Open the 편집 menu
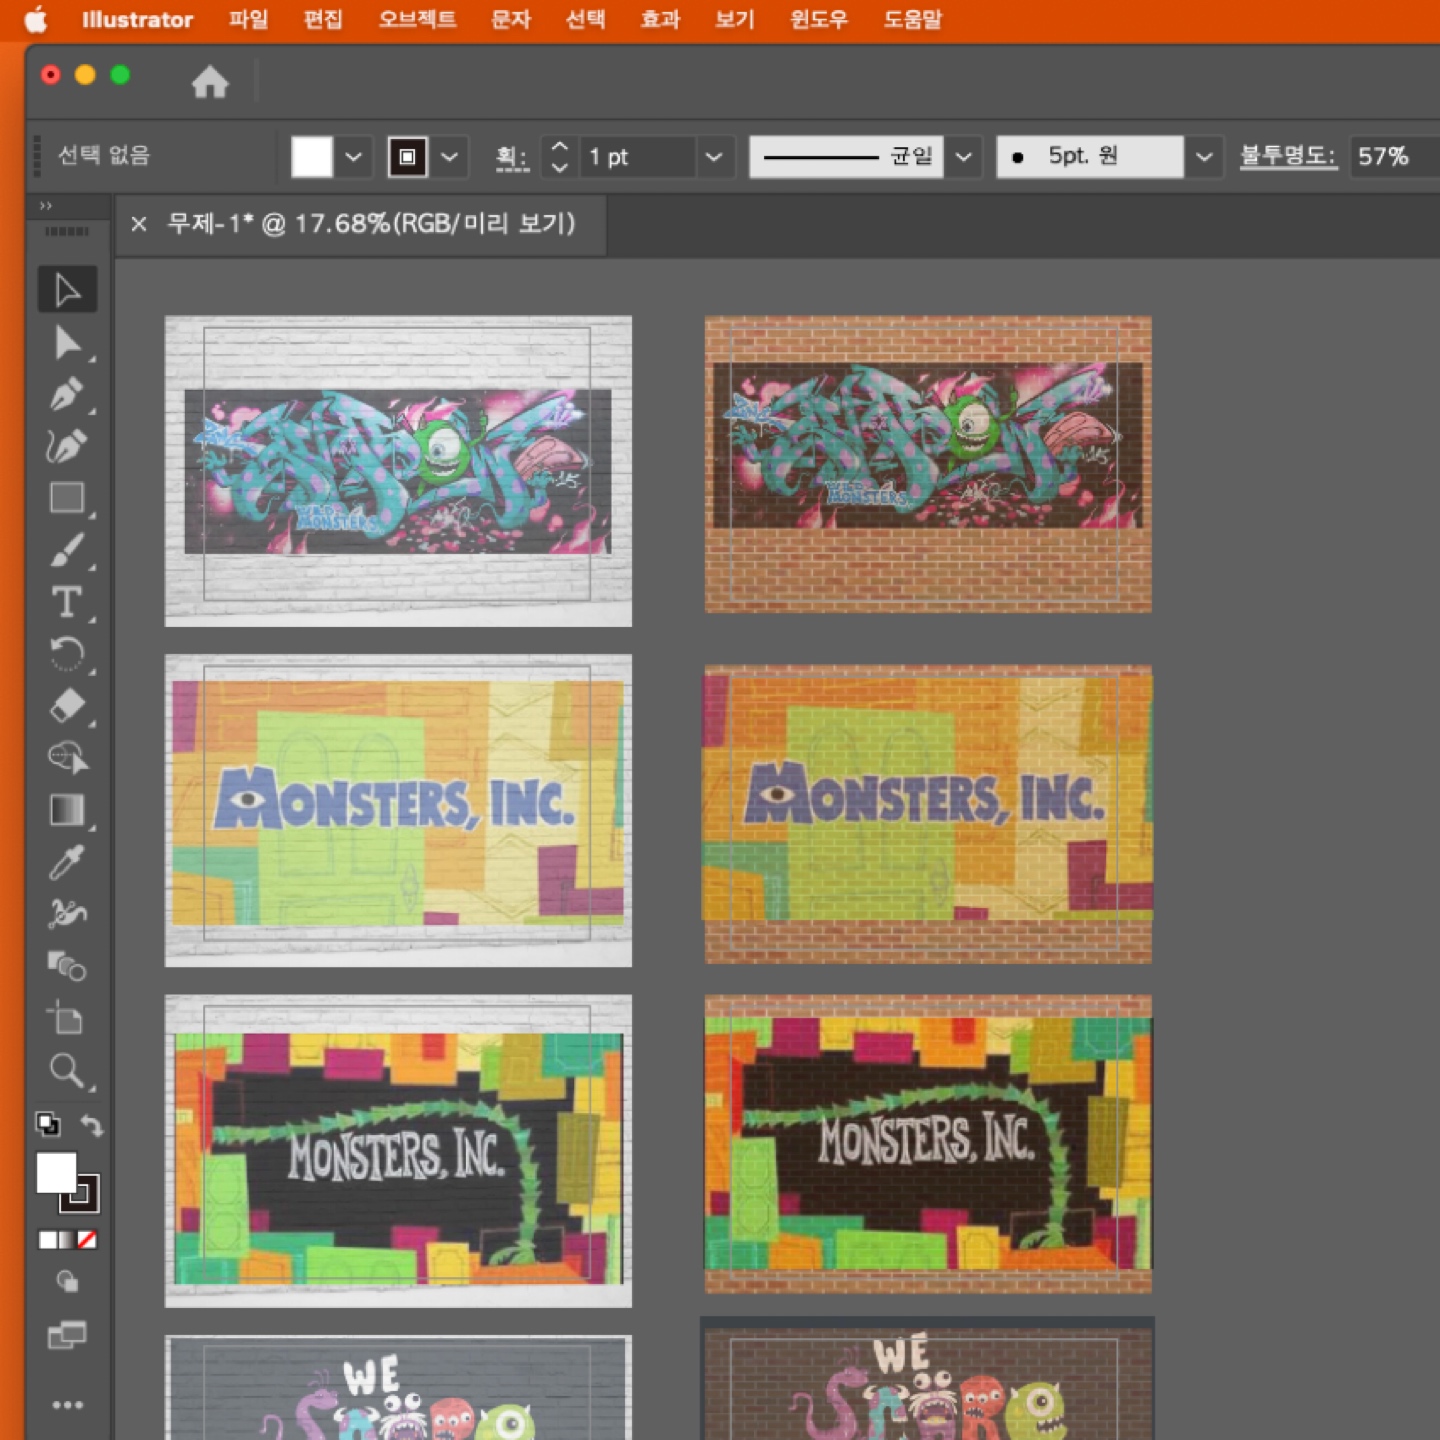 point(323,20)
